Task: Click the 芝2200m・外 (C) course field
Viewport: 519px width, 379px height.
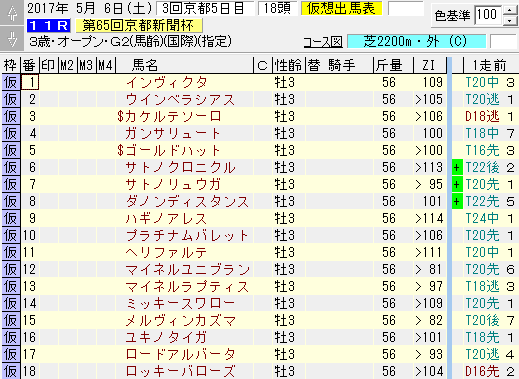Action: pos(416,42)
